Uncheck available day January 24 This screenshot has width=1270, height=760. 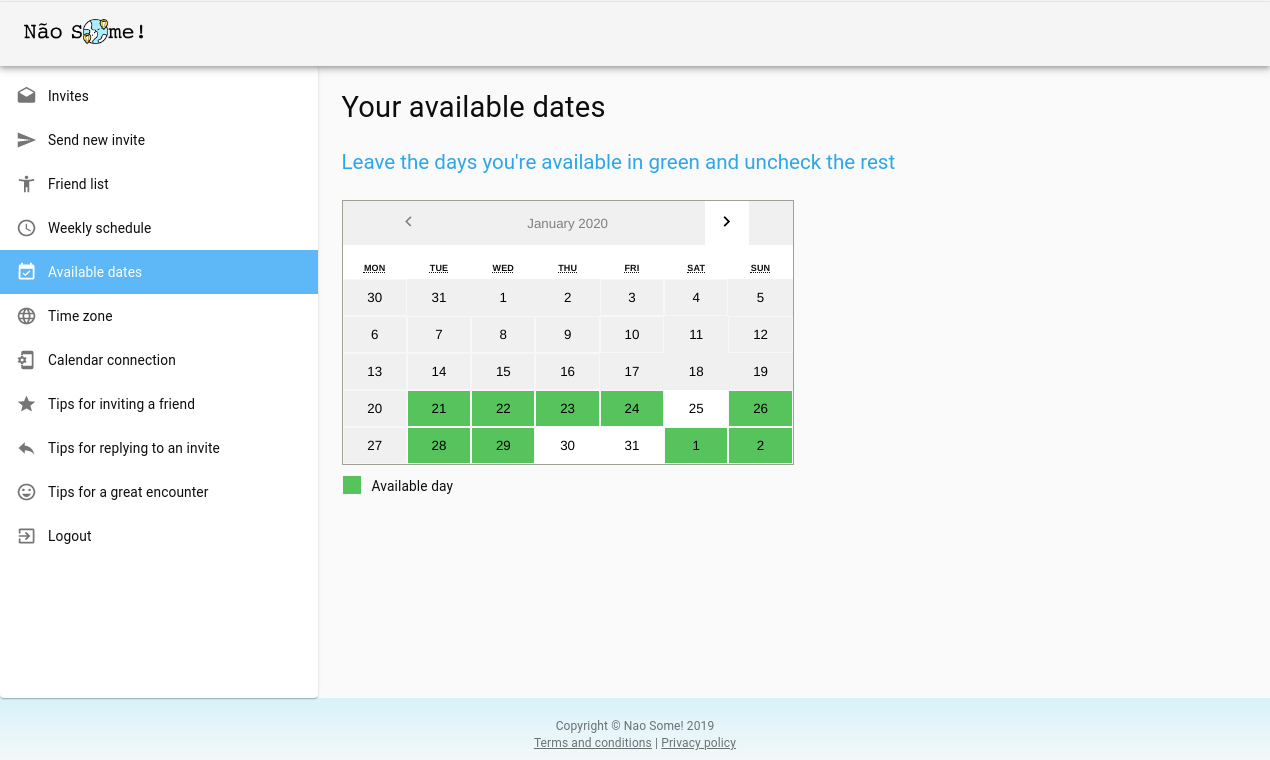(x=632, y=408)
